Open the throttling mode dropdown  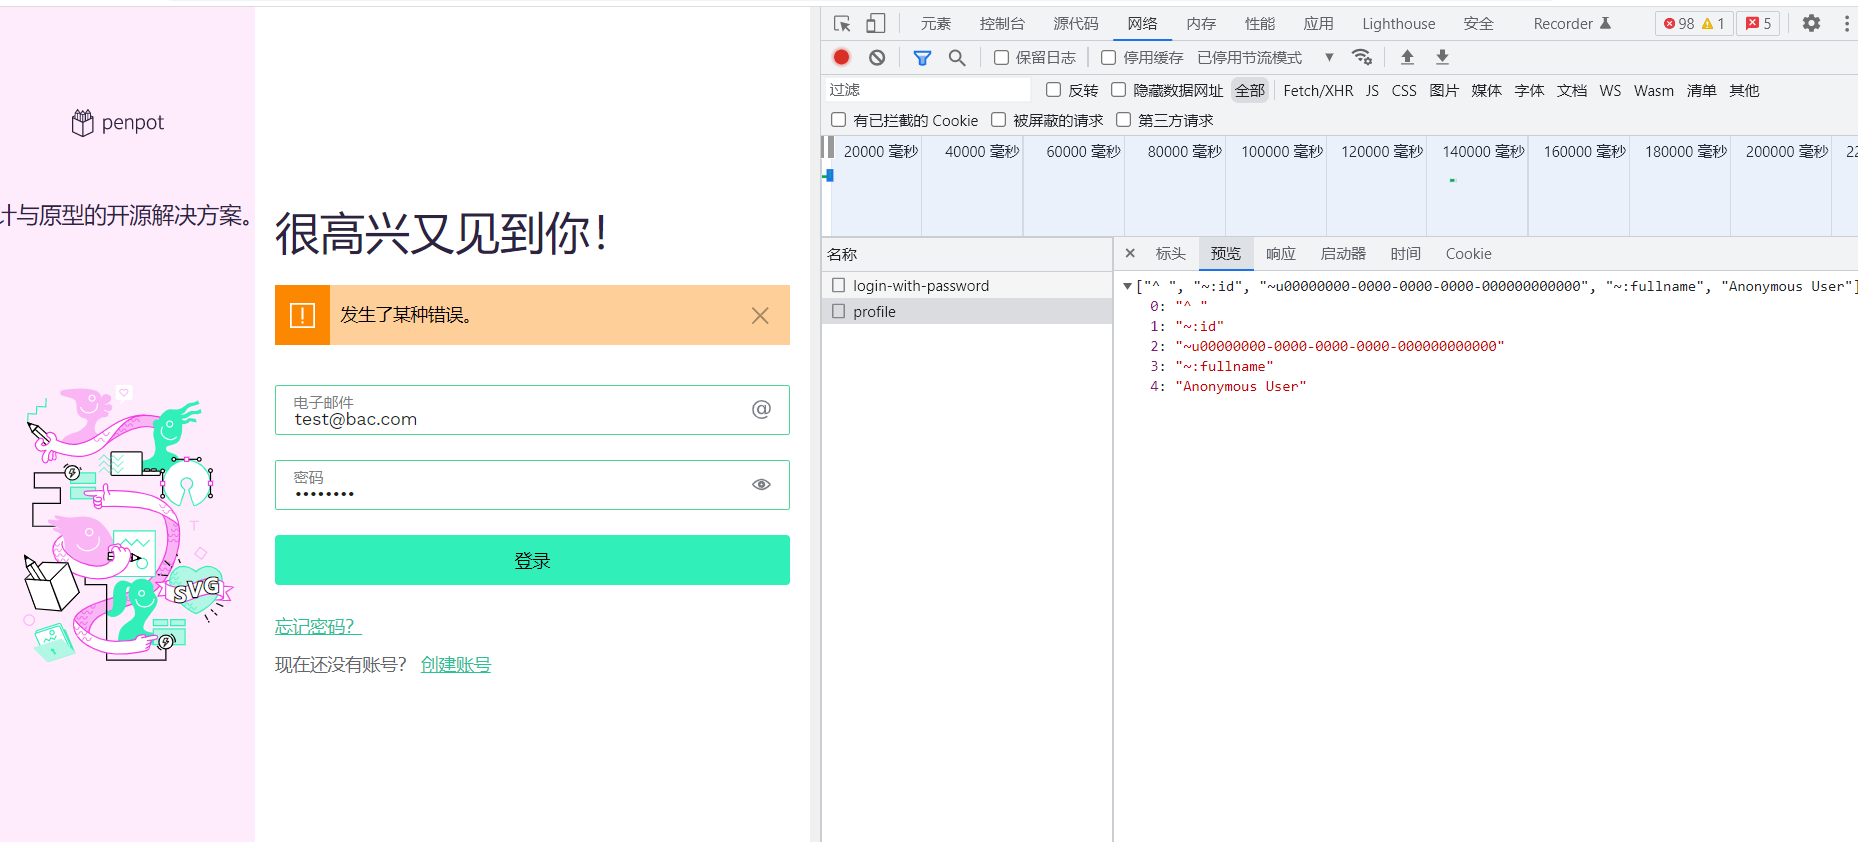click(x=1266, y=58)
